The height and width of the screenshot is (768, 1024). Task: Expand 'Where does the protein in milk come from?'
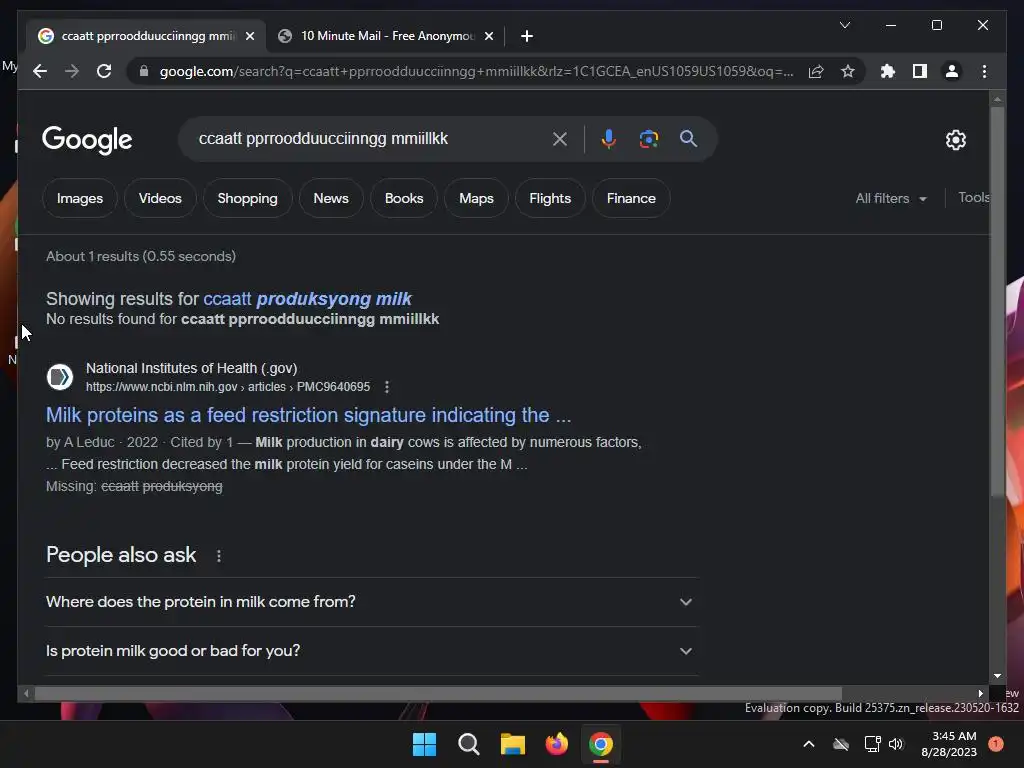pos(371,601)
